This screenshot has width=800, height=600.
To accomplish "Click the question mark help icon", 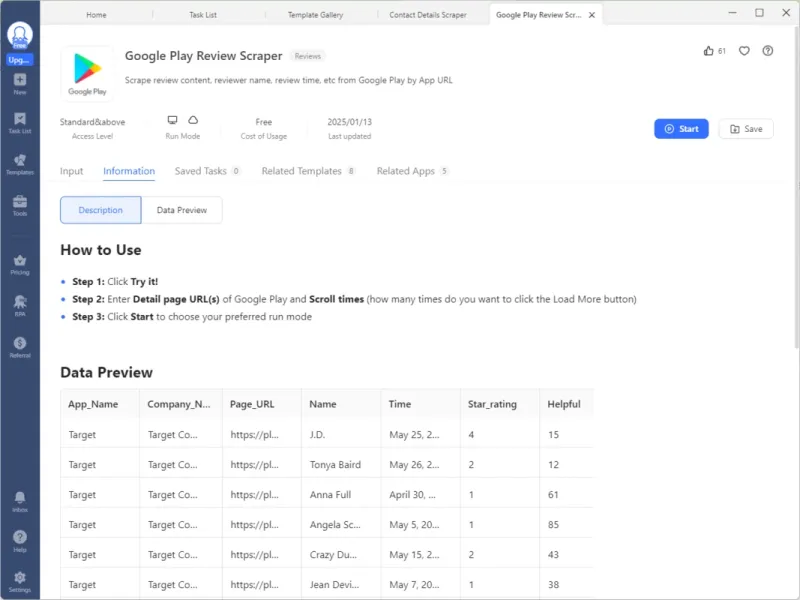I will (767, 51).
